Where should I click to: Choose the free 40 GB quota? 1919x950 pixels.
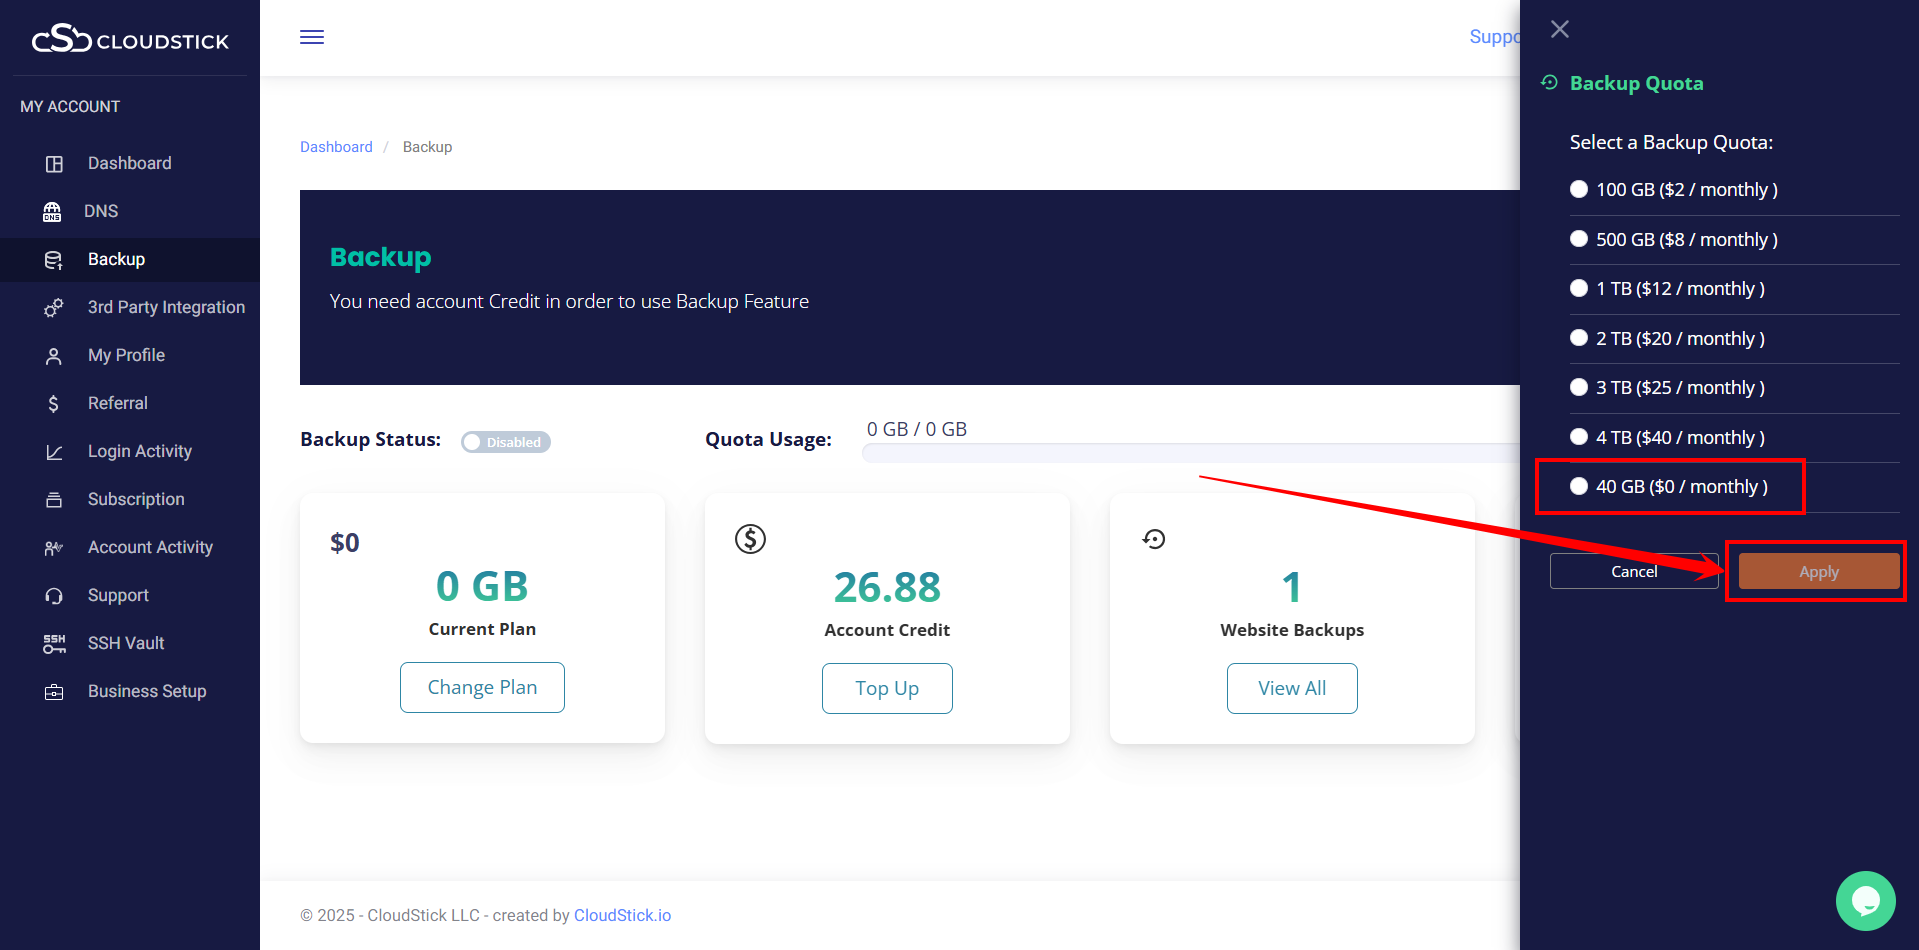coord(1579,486)
